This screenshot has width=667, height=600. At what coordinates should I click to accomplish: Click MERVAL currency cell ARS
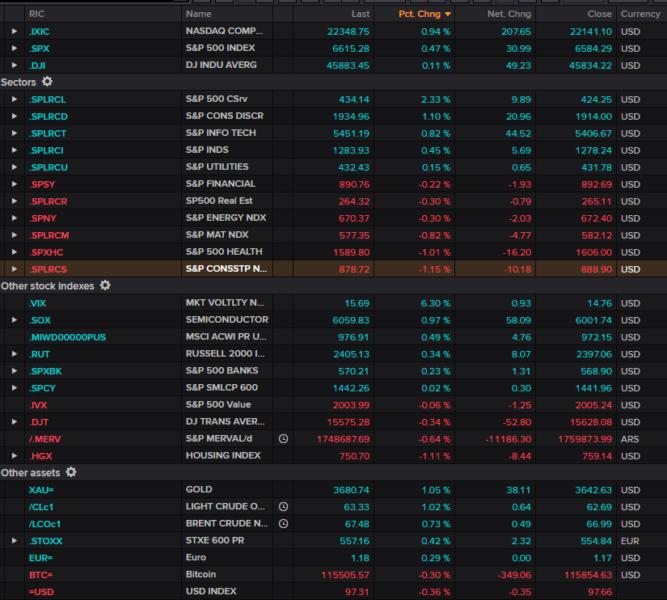630,439
